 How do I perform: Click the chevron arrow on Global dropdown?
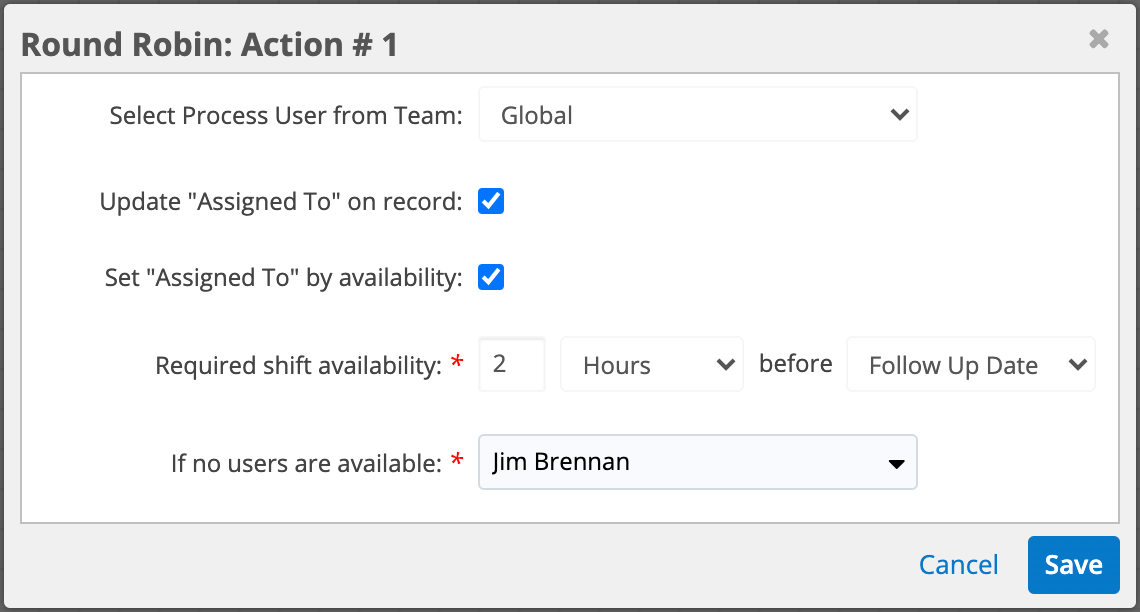click(x=898, y=115)
